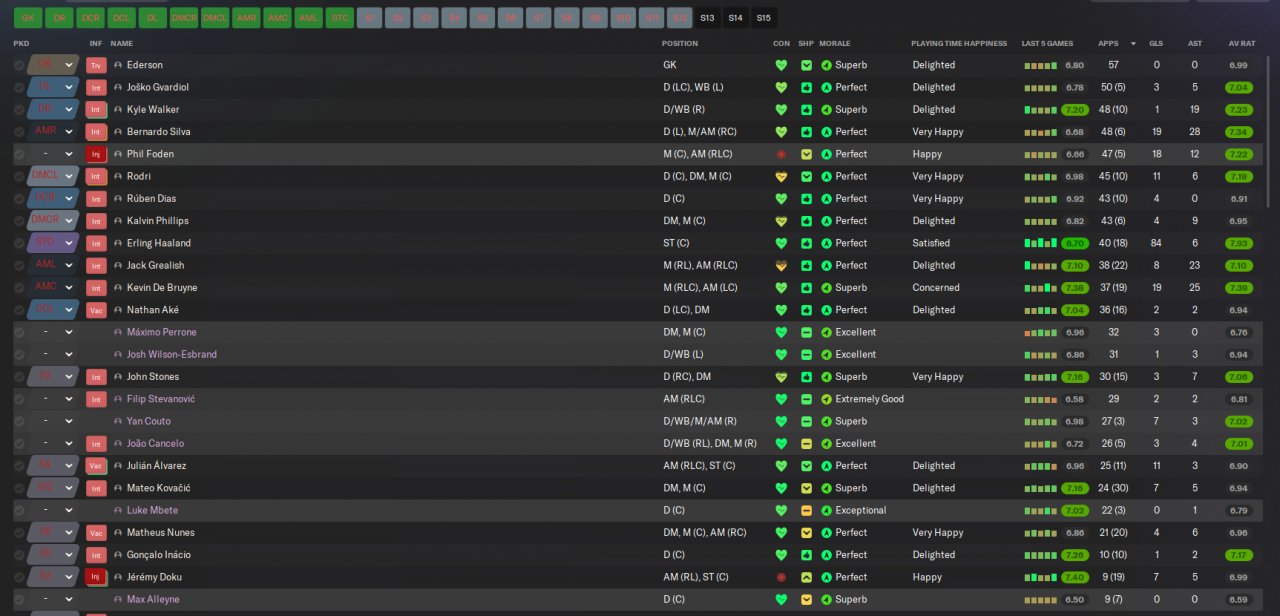Click Jérémy Doku's last 5 games form bars

1040,577
